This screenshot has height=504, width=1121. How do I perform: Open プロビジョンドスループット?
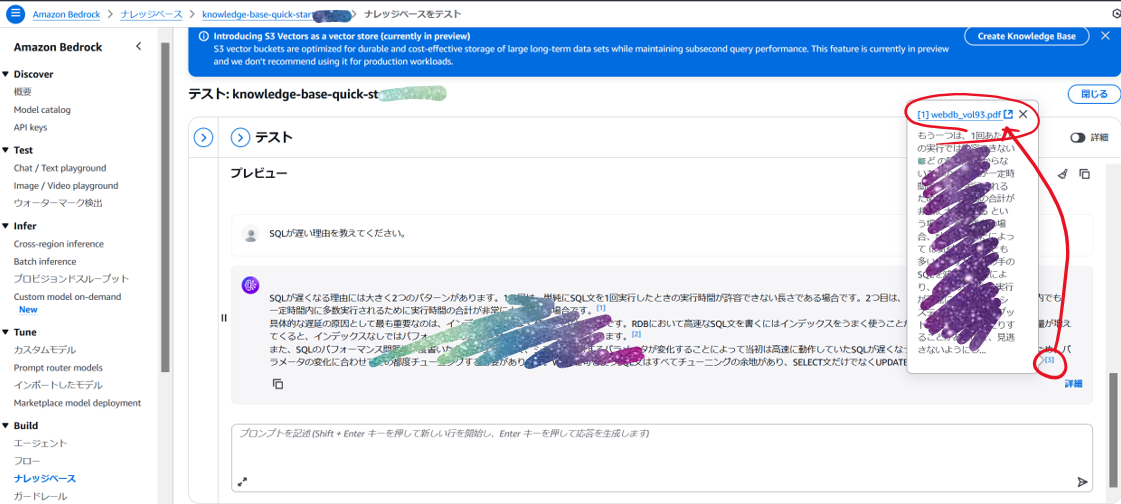click(71, 279)
